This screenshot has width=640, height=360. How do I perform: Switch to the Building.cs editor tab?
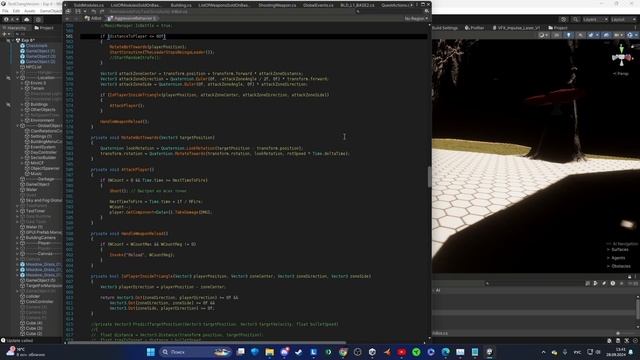tap(181, 5)
